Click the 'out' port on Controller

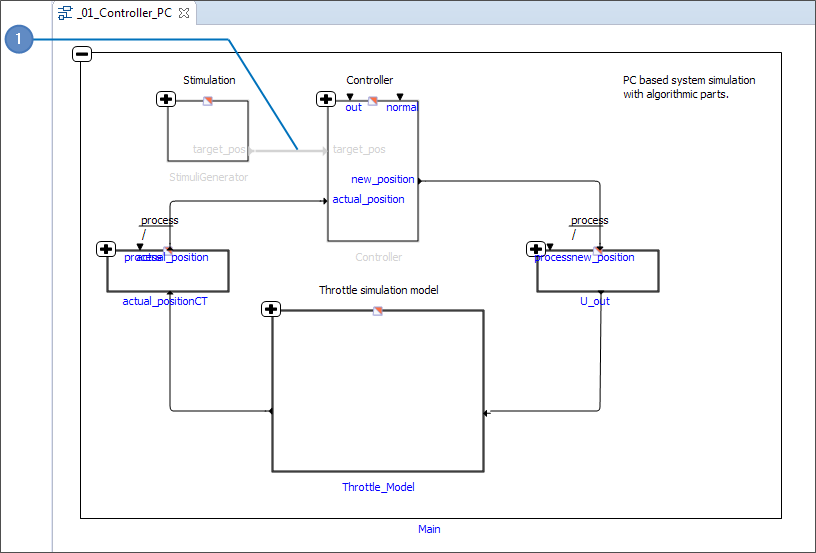tap(353, 107)
